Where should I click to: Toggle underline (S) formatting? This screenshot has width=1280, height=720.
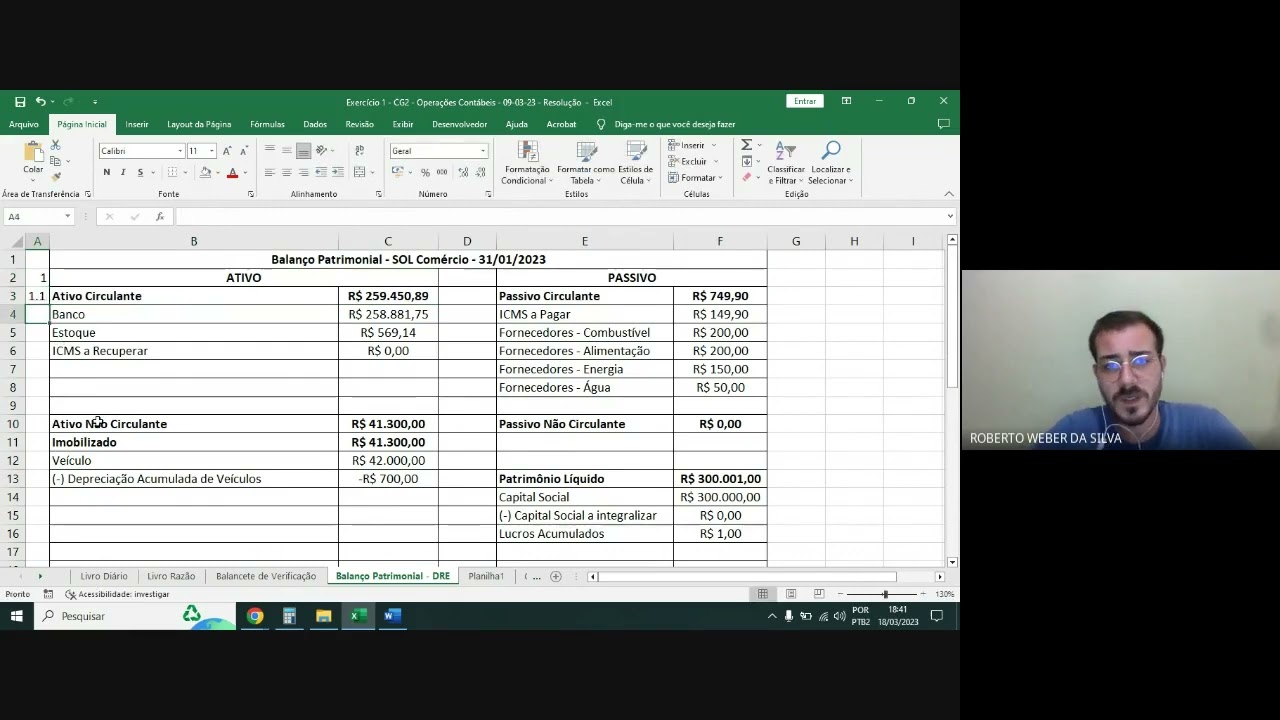point(140,173)
